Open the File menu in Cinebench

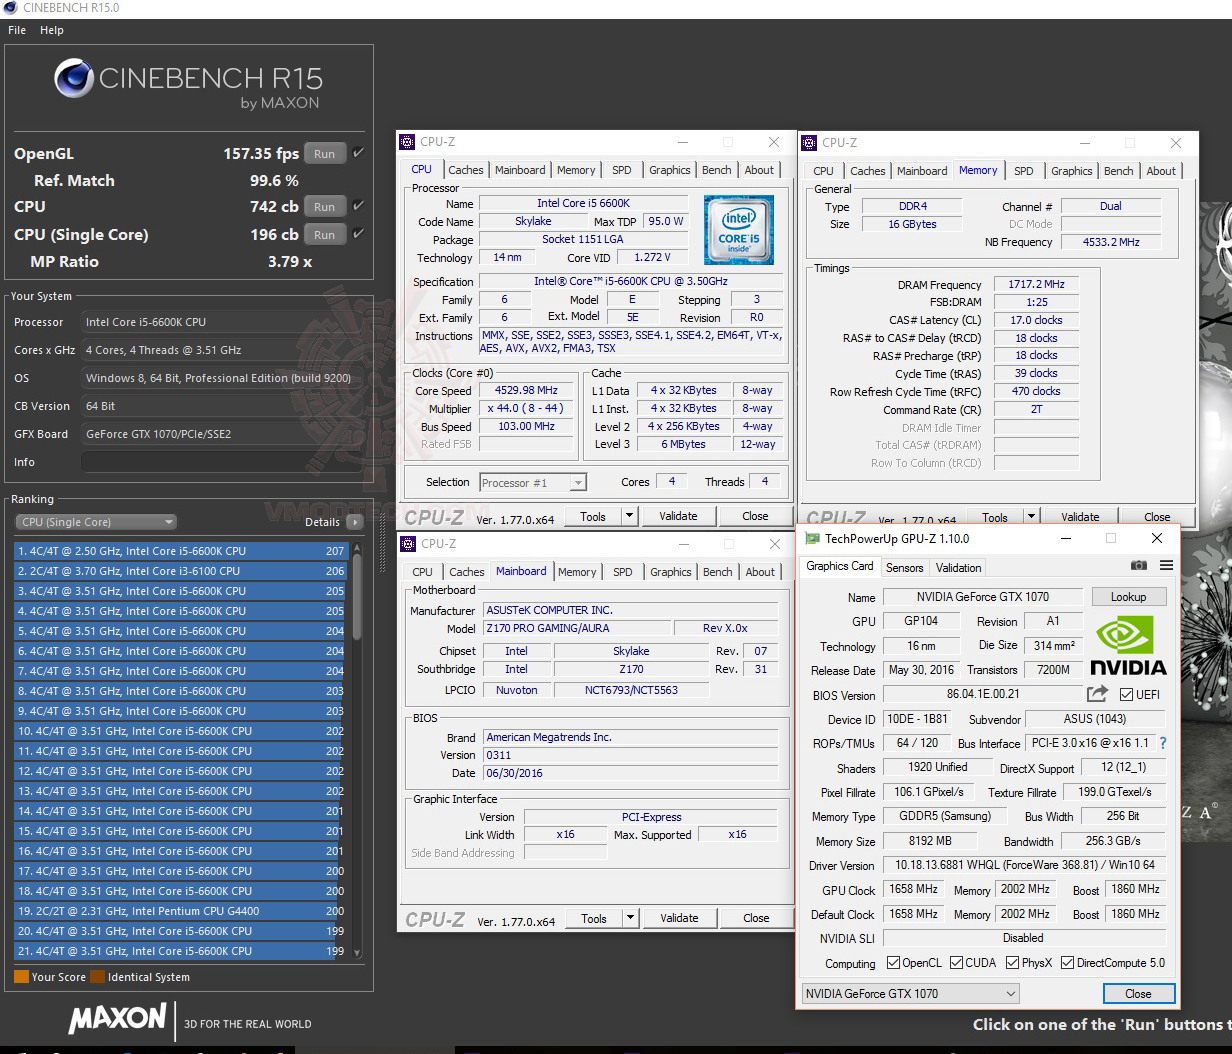click(17, 30)
